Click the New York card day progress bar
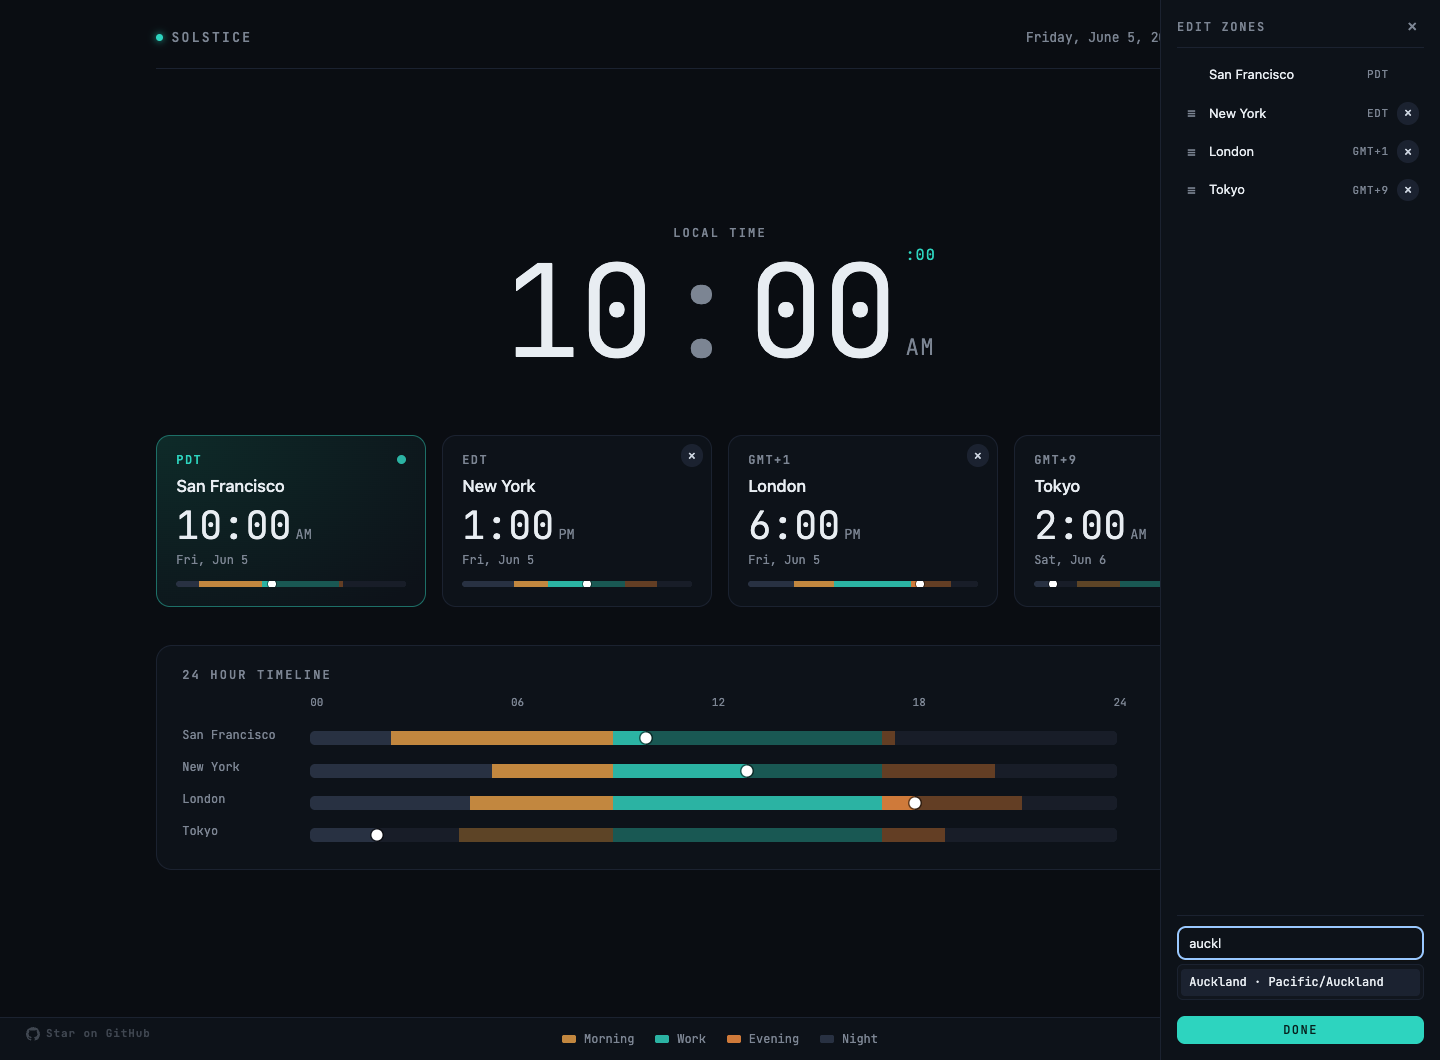This screenshot has height=1060, width=1440. [x=577, y=584]
